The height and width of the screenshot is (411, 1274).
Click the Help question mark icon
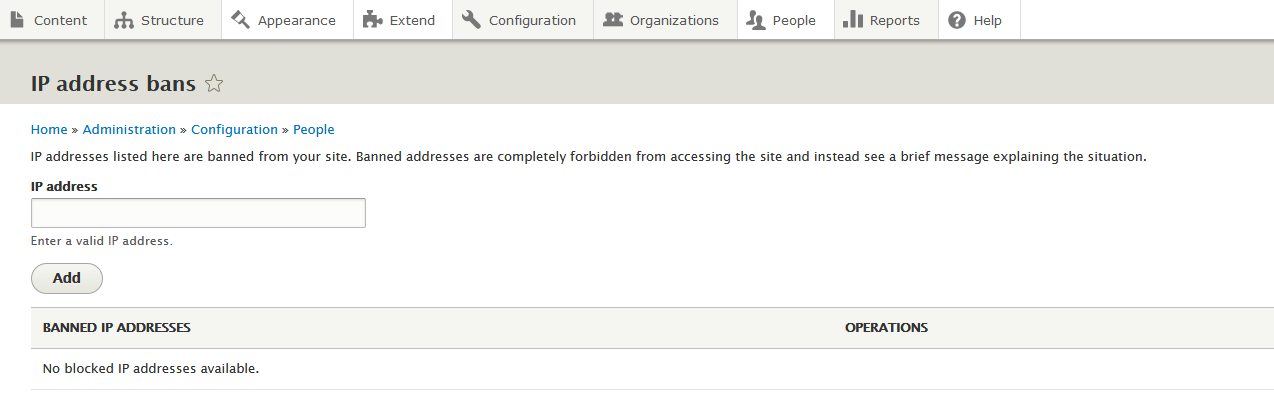957,20
